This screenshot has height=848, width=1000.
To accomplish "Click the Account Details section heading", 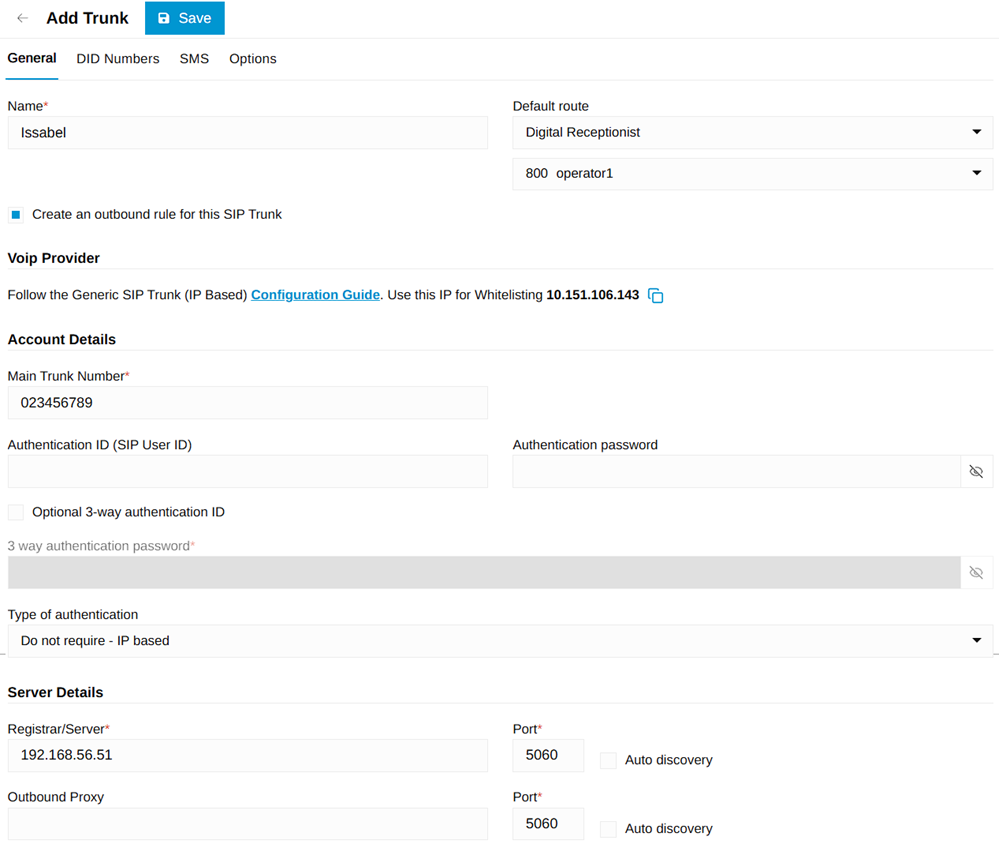I will click(62, 339).
